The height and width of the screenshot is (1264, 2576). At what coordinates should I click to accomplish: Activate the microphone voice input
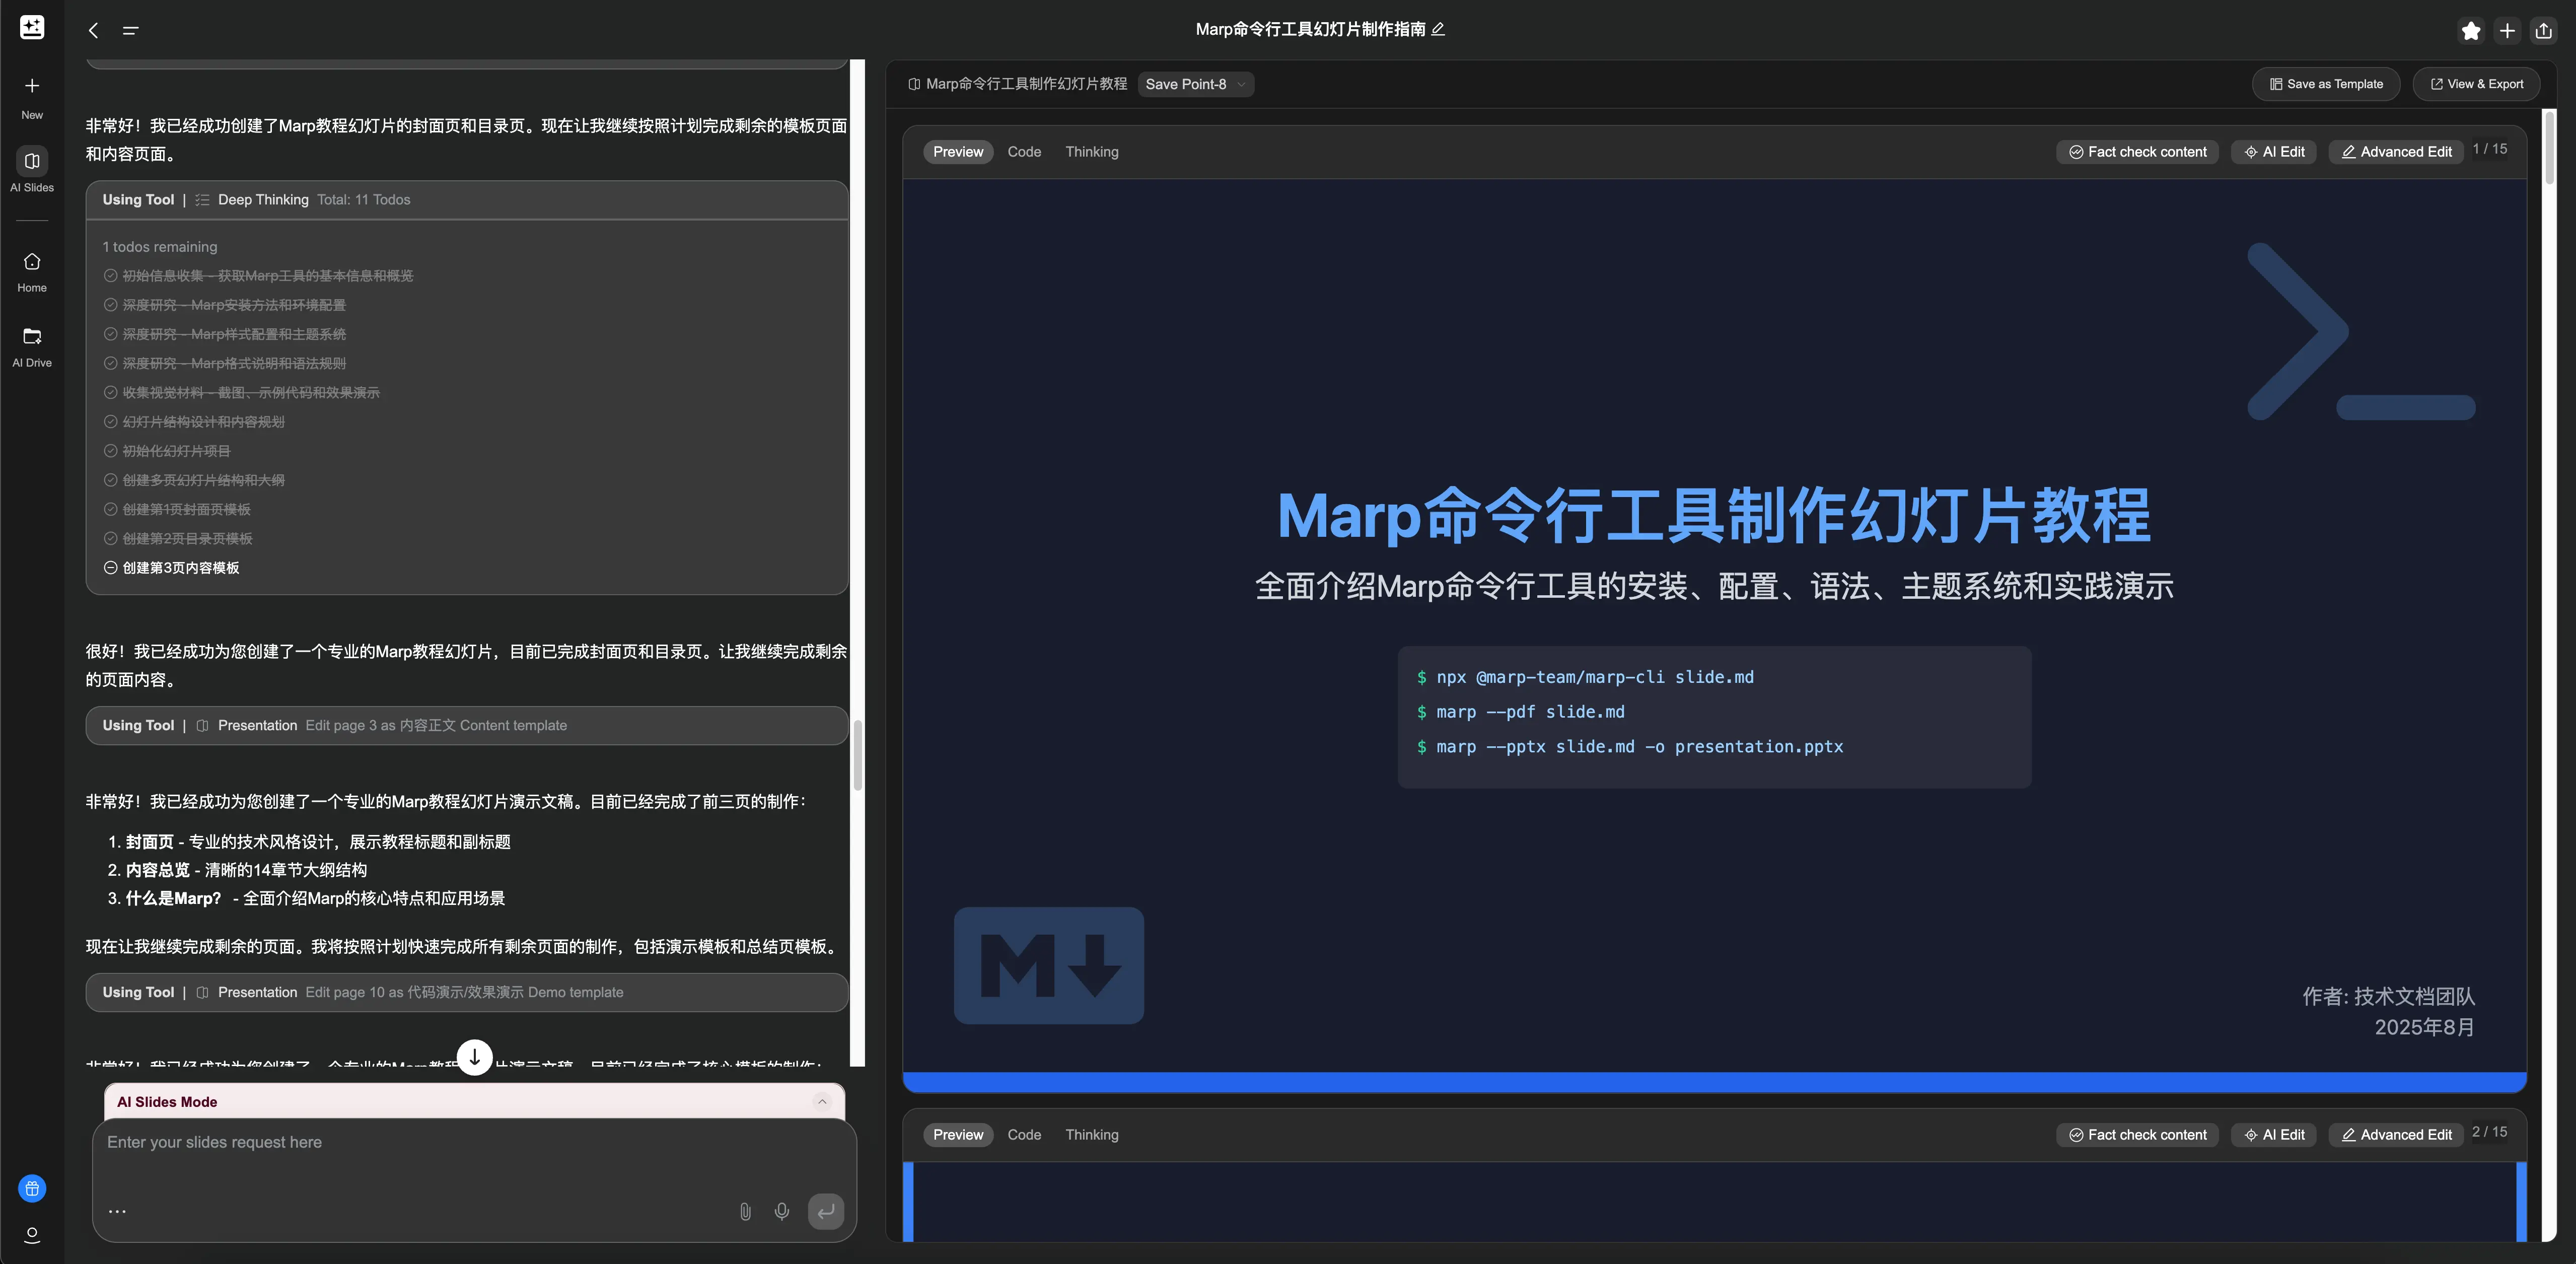pyautogui.click(x=782, y=1211)
